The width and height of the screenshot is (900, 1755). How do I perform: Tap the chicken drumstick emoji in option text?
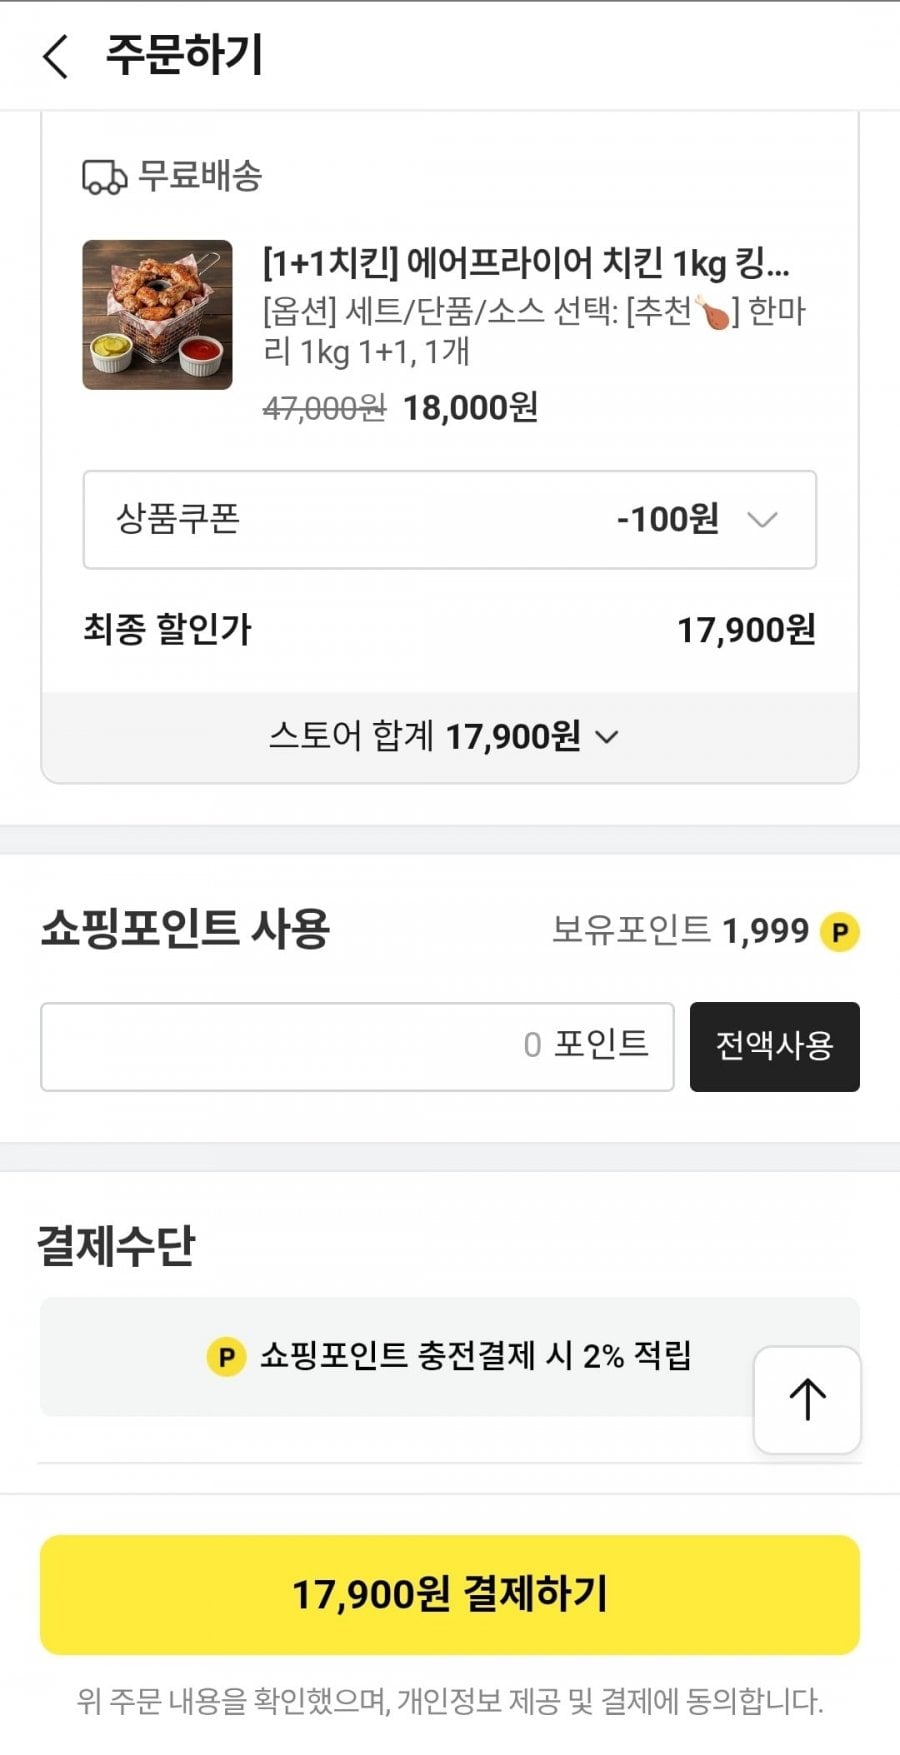tap(713, 313)
